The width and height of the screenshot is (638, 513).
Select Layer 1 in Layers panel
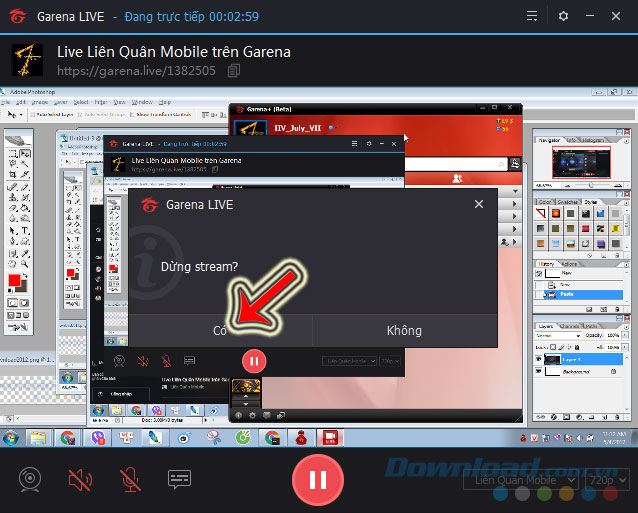(x=583, y=359)
